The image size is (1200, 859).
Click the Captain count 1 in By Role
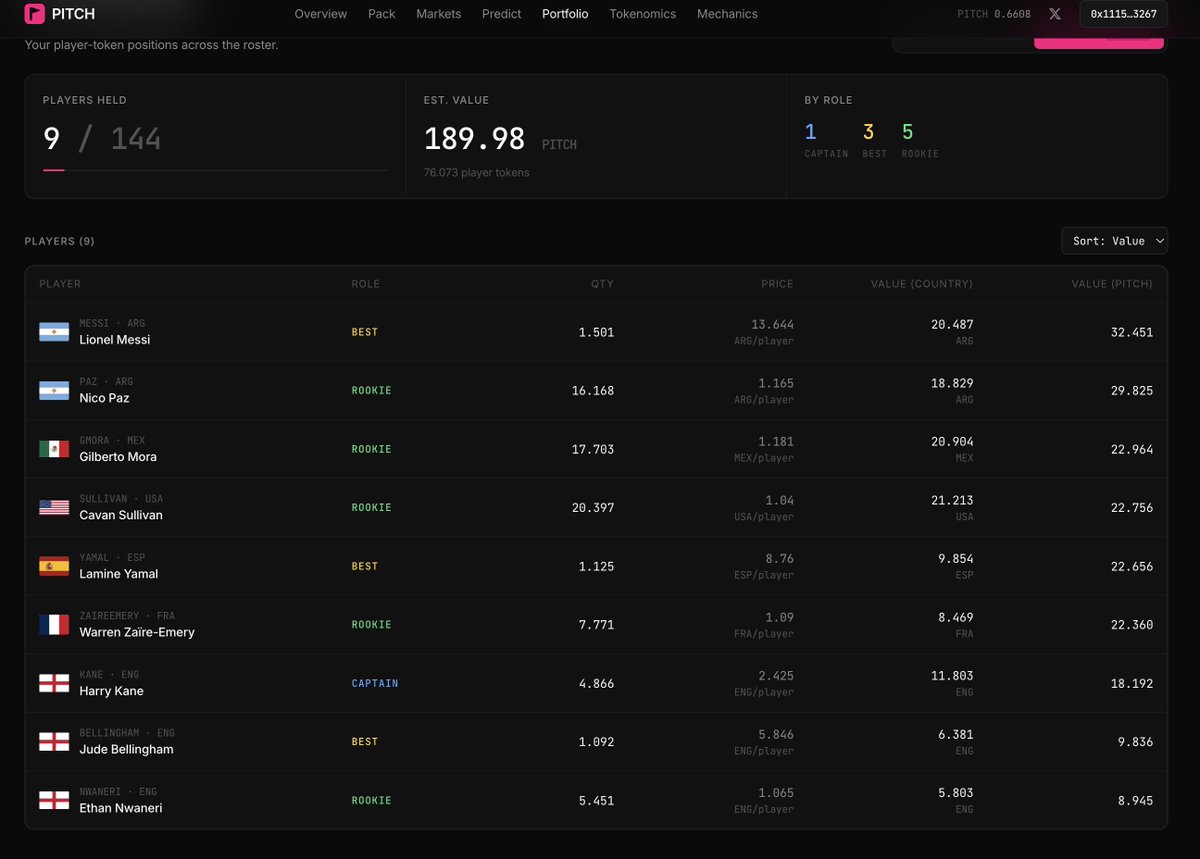(x=810, y=132)
